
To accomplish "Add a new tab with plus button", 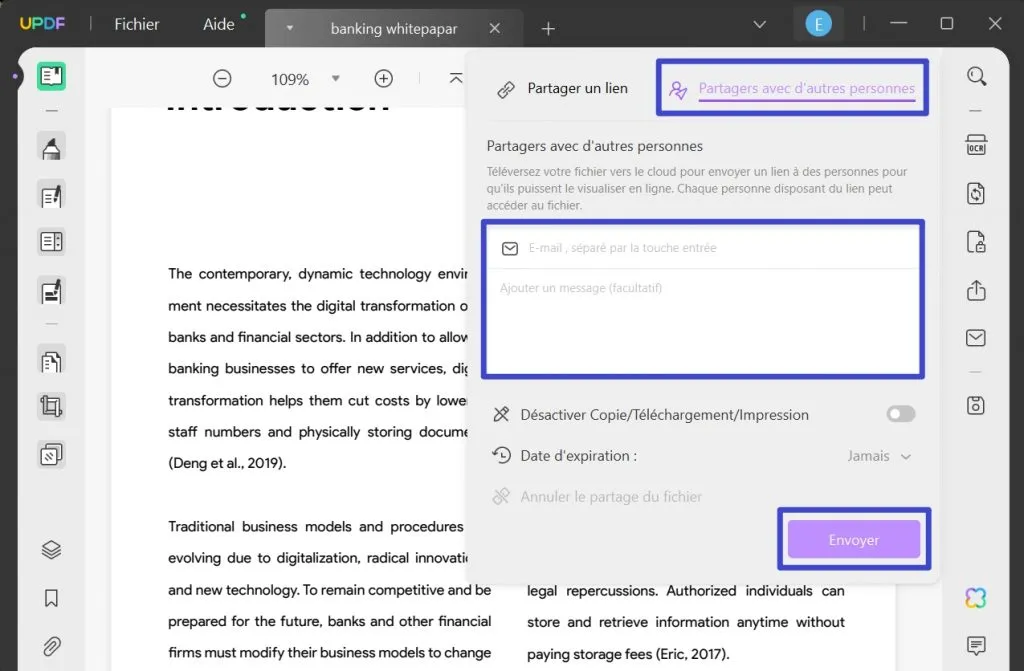I will [x=549, y=29].
